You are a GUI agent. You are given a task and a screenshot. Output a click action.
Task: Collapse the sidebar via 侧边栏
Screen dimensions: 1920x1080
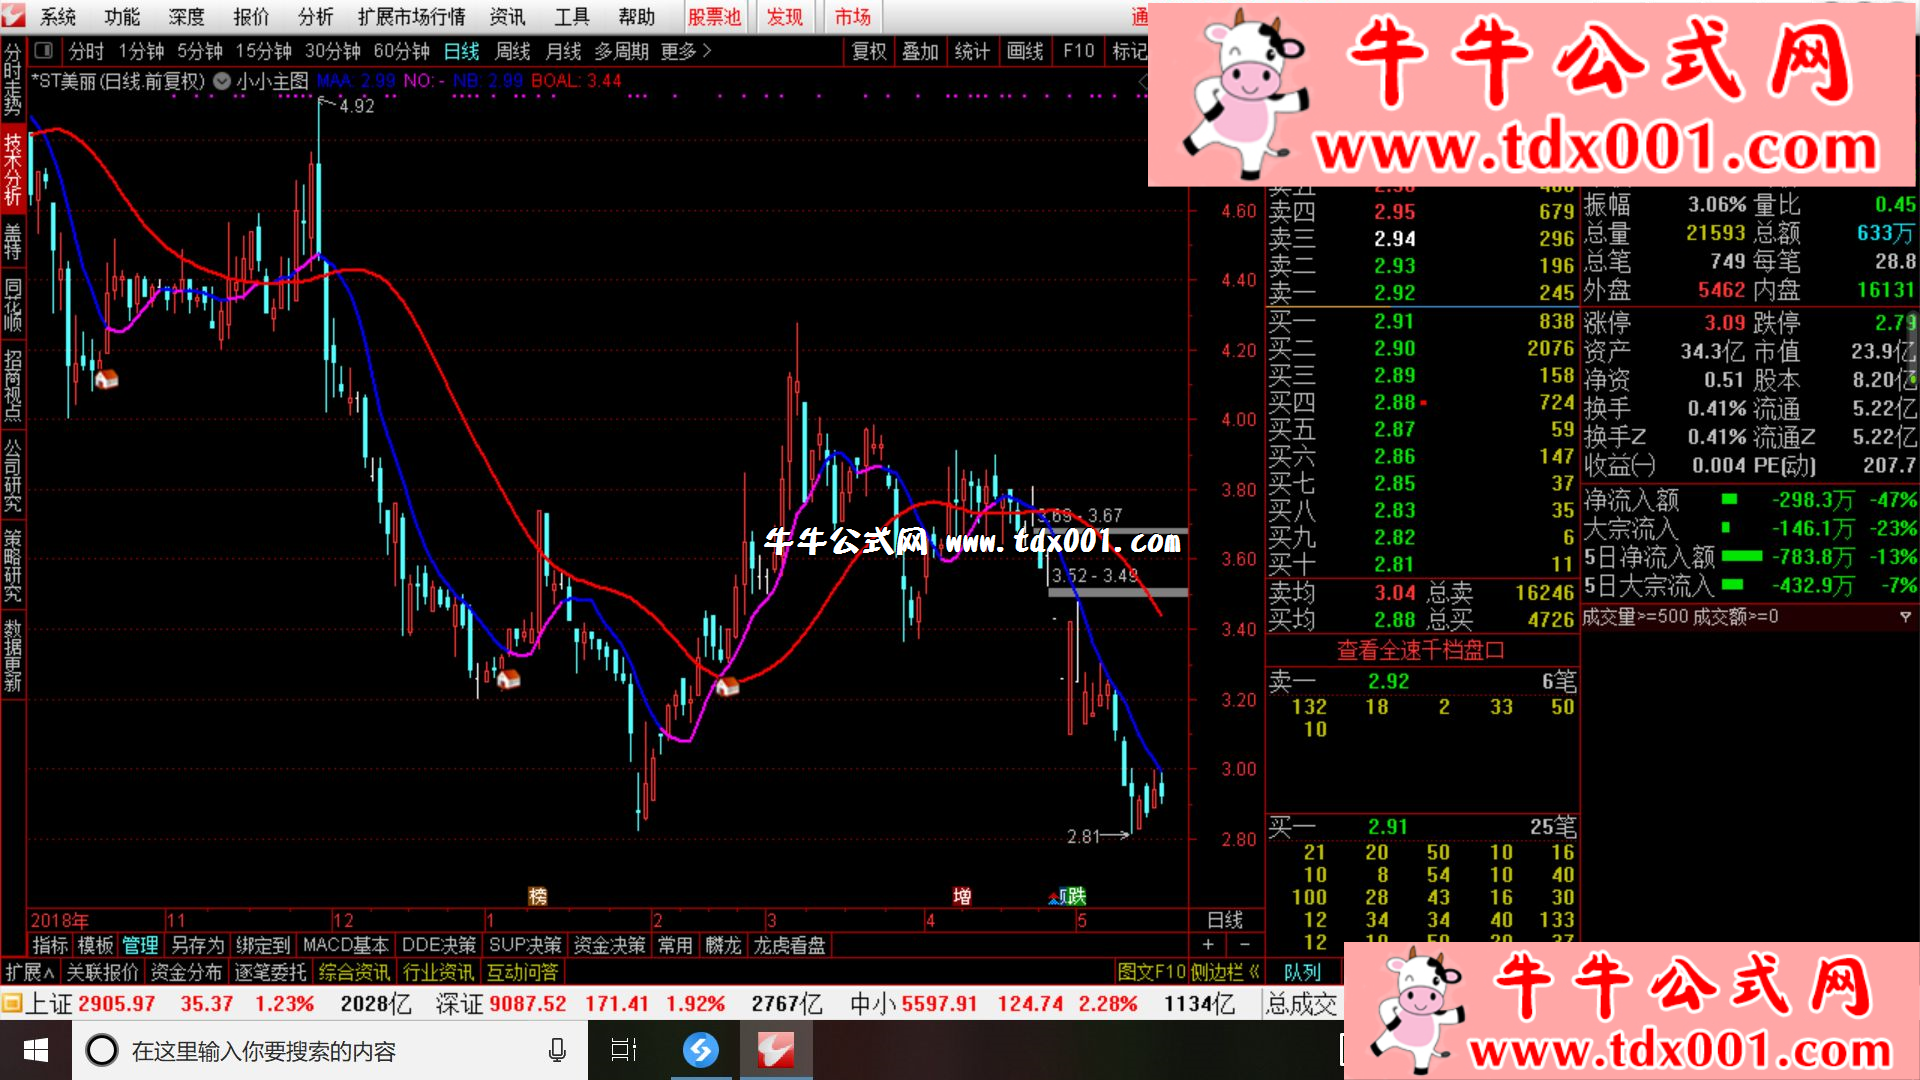coord(1225,972)
